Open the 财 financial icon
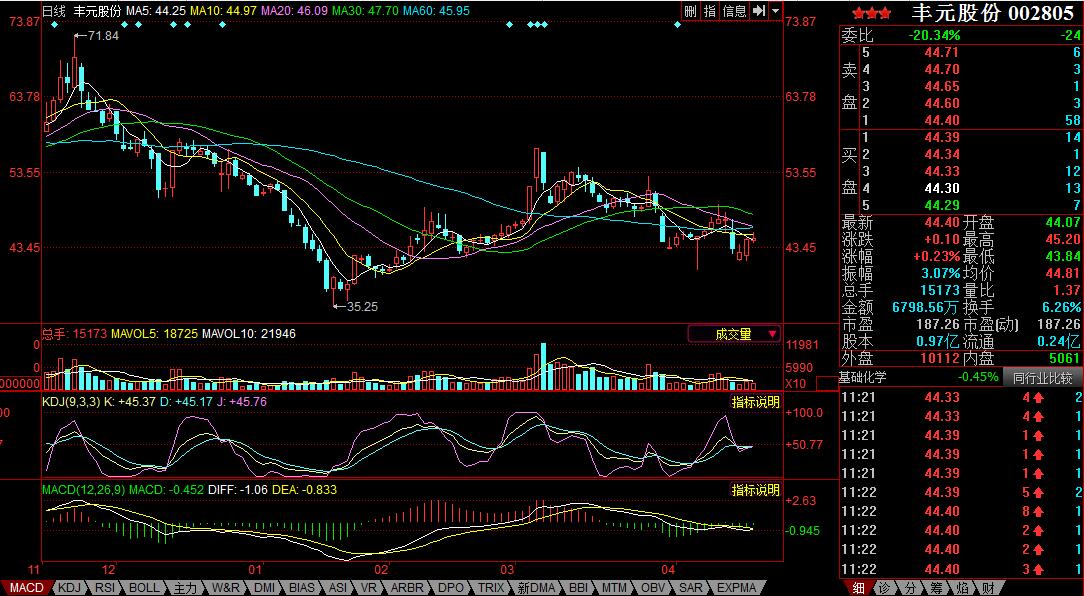The width and height of the screenshot is (1084, 596). pyautogui.click(x=988, y=588)
